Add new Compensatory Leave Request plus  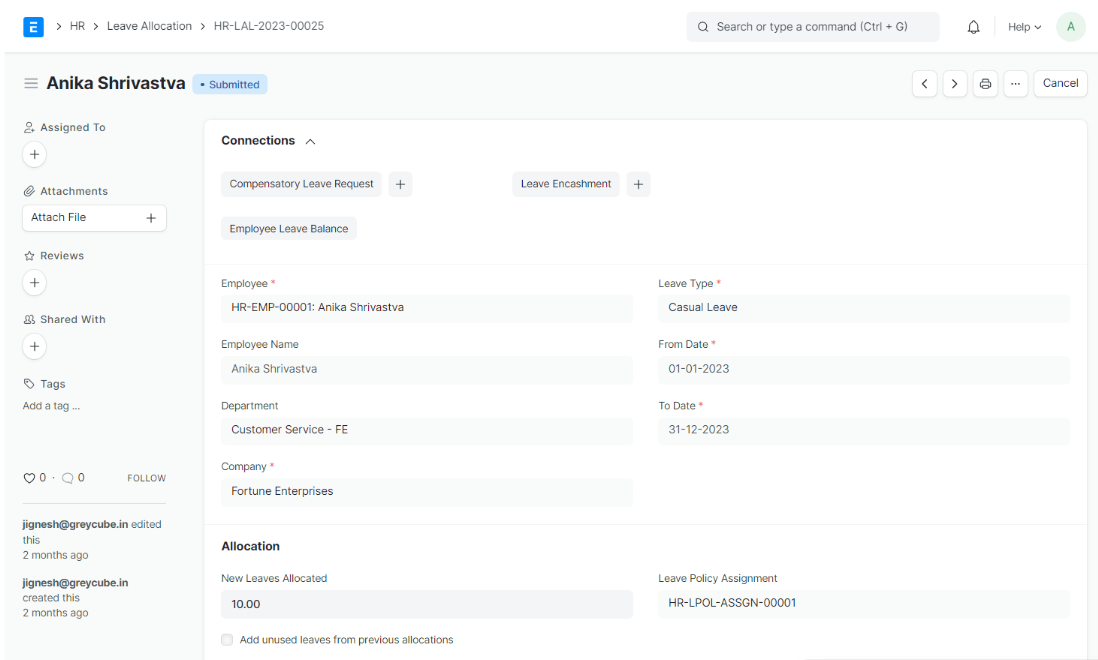tap(400, 184)
